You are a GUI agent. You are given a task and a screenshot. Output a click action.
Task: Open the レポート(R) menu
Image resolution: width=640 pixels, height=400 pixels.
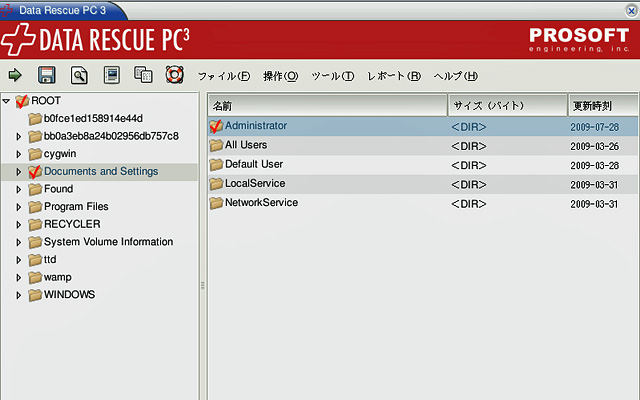(394, 76)
